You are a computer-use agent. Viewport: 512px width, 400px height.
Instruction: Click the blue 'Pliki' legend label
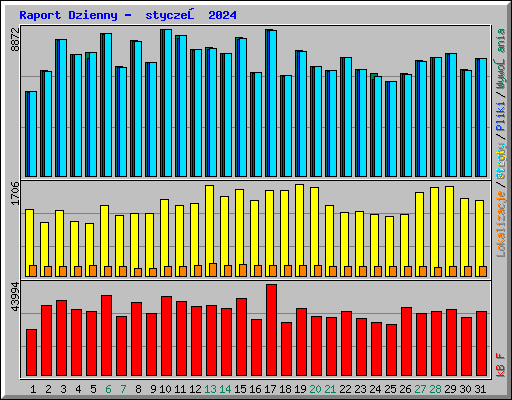tap(501, 117)
